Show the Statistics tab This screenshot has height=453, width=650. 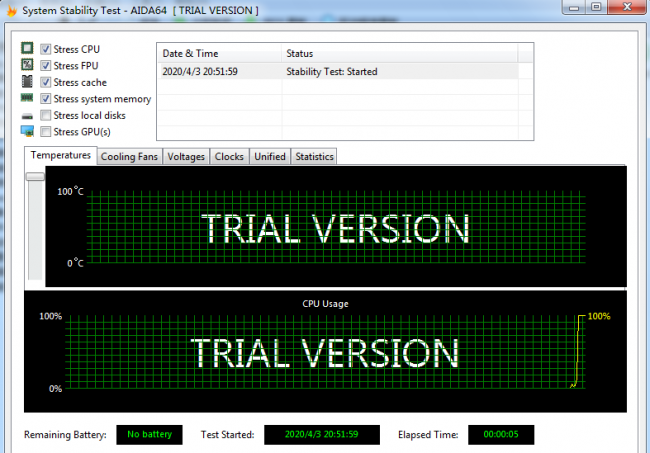tap(314, 157)
